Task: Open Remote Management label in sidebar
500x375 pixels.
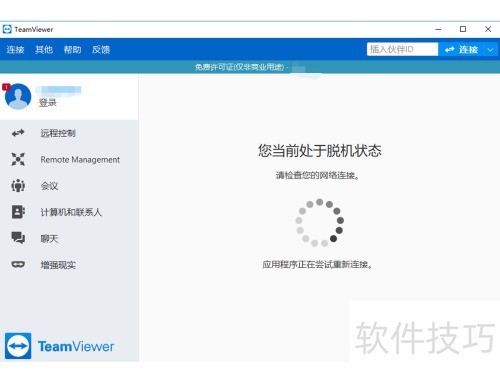Action: [80, 160]
